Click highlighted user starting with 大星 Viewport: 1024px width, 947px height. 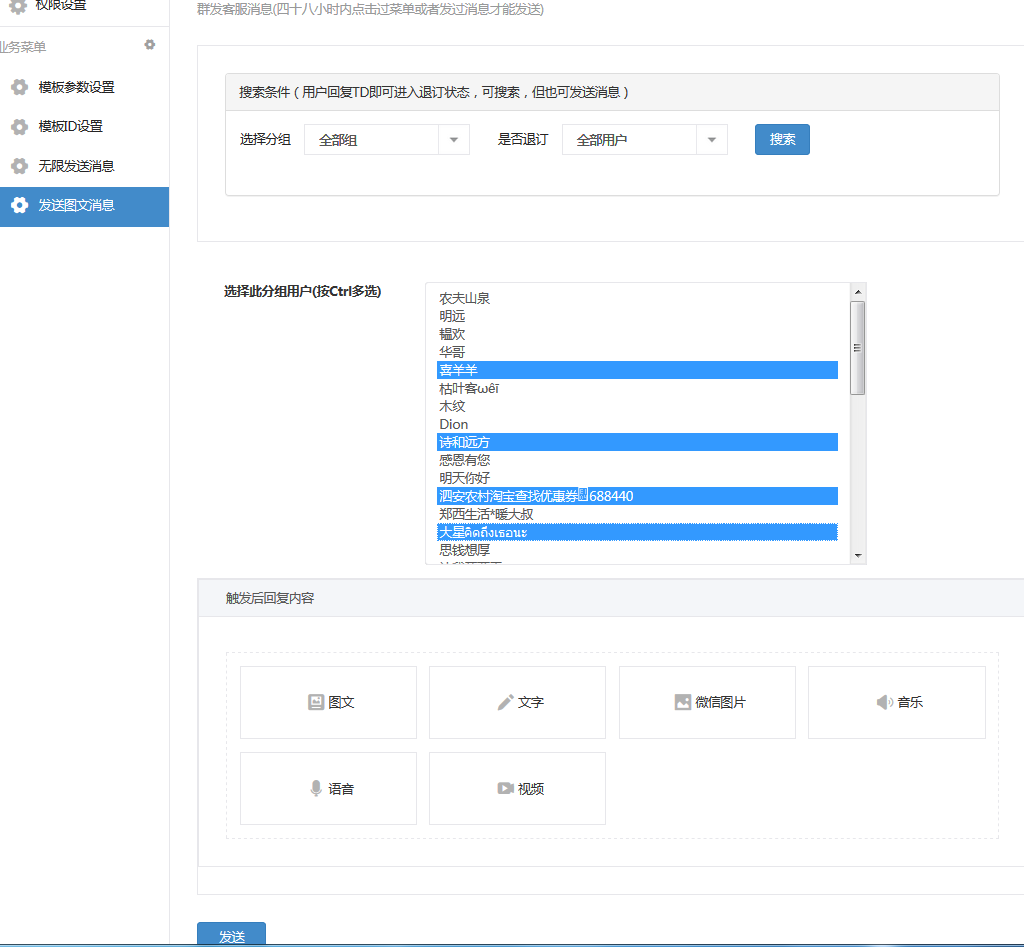coord(637,532)
